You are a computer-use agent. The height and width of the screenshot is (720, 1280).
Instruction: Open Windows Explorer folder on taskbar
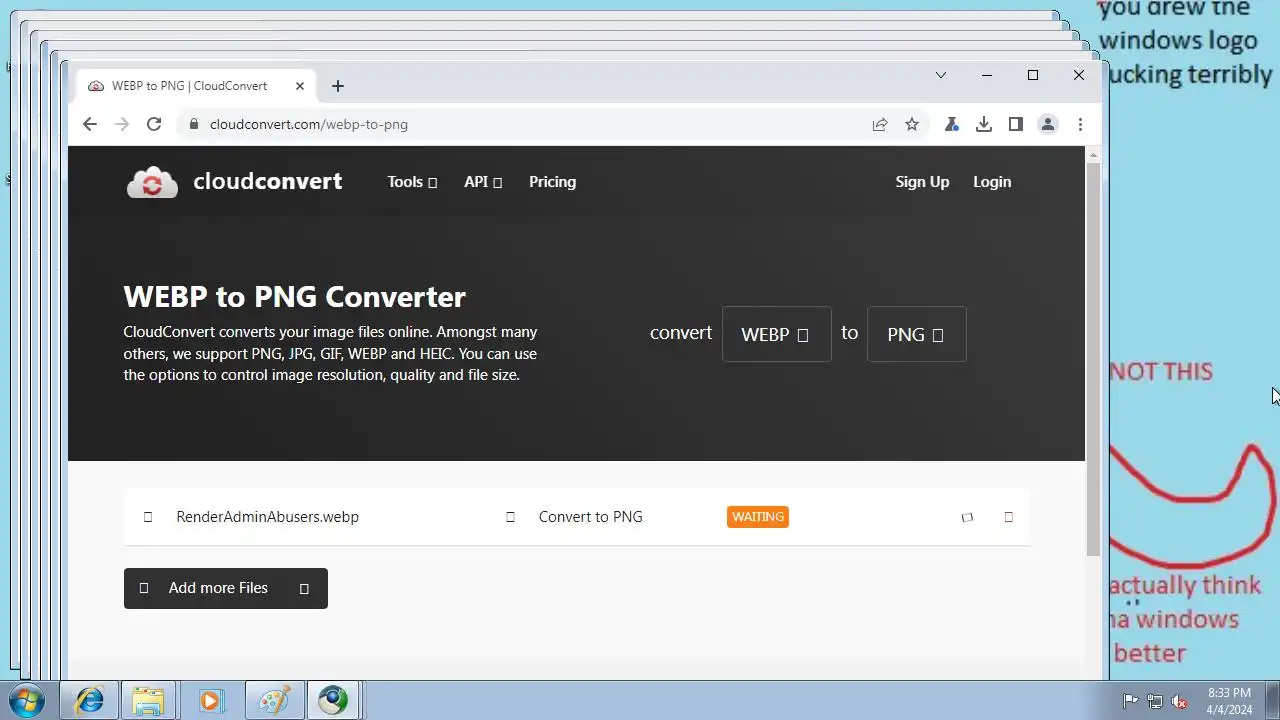pyautogui.click(x=148, y=700)
